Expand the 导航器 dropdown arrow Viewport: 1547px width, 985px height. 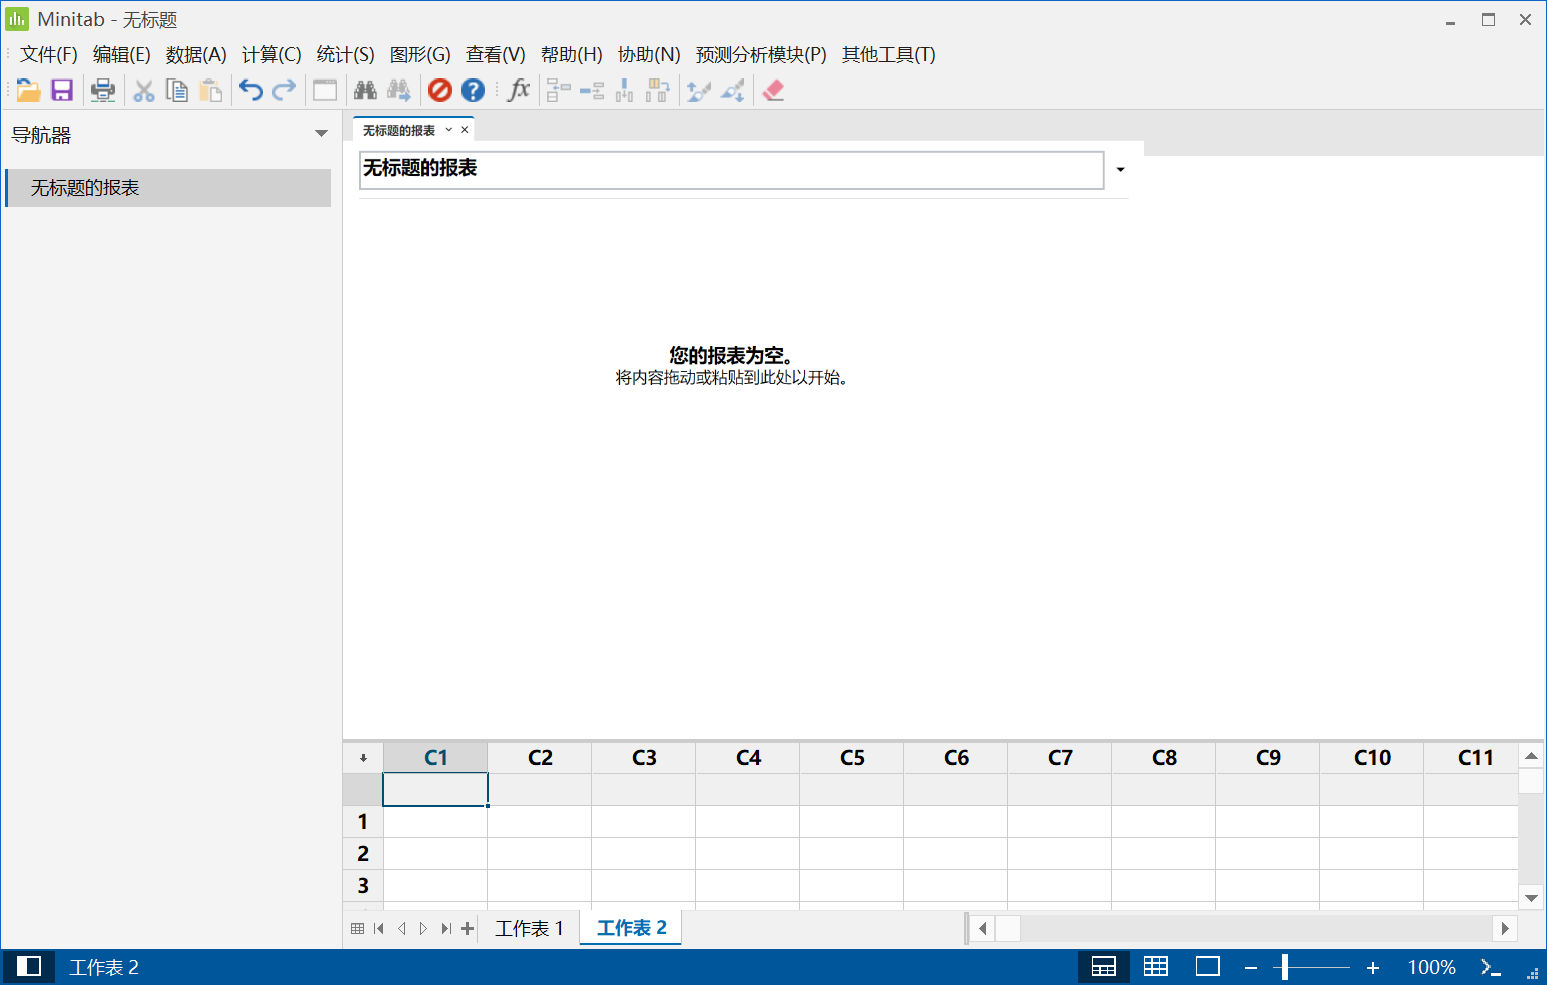(x=321, y=134)
